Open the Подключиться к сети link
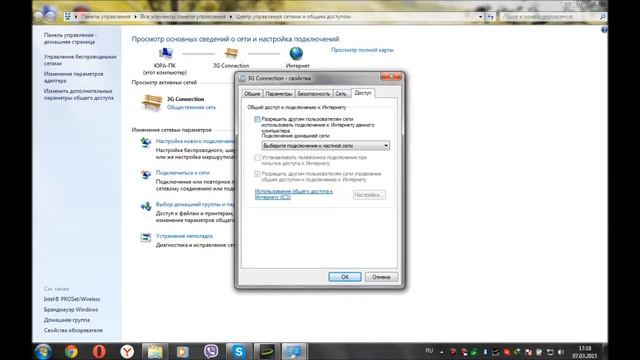This screenshot has height=360, width=640. tap(182, 173)
